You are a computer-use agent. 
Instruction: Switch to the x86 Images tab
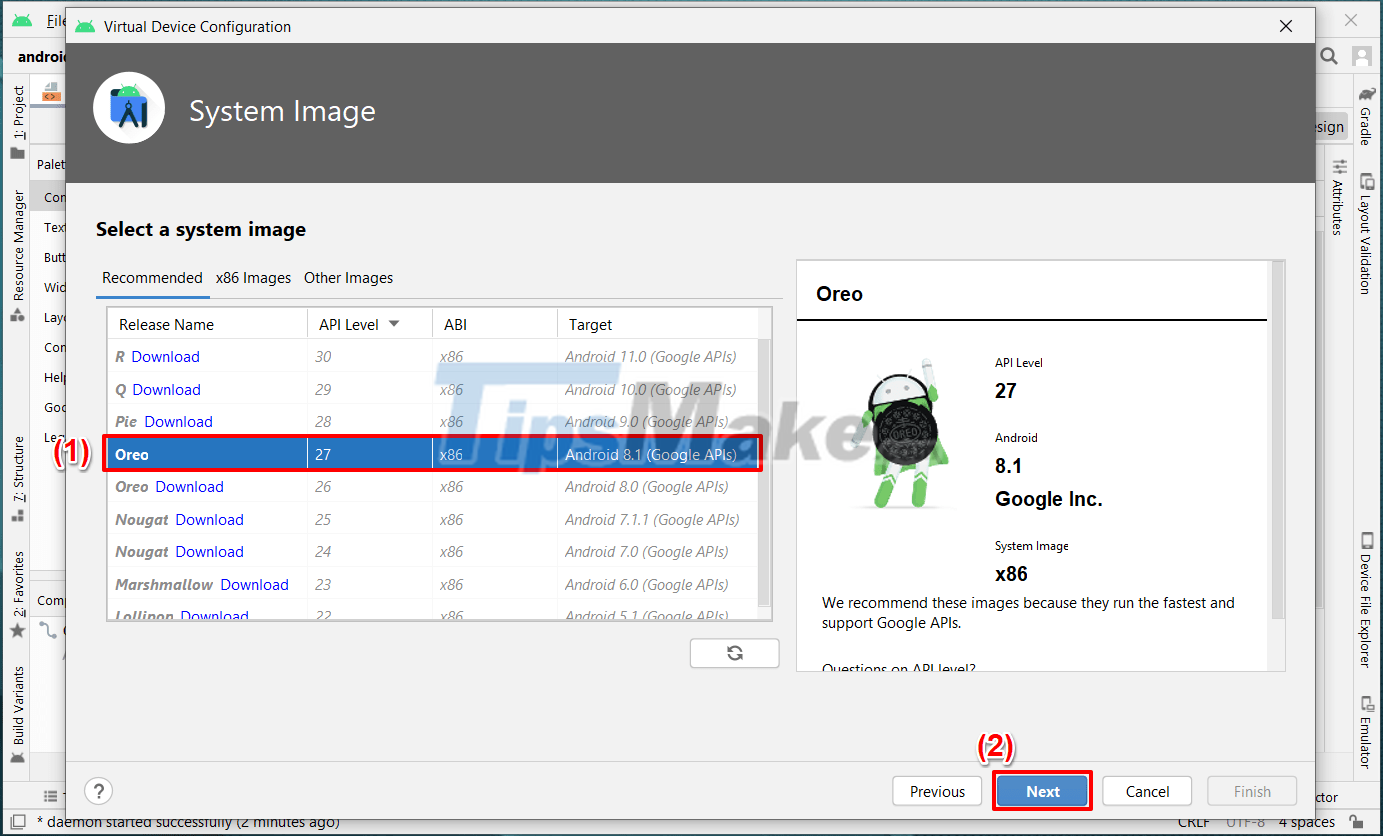(253, 278)
